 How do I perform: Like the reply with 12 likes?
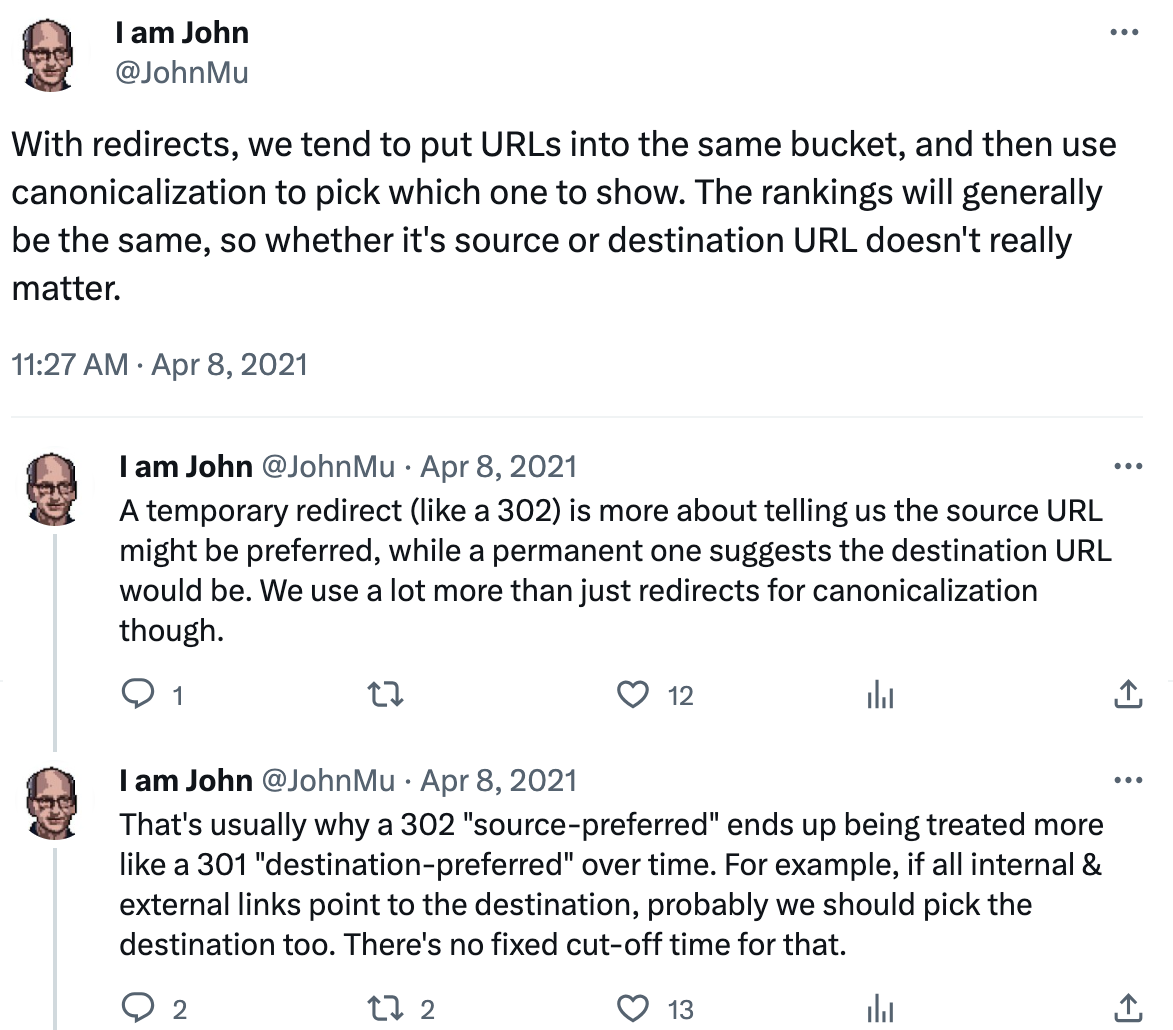click(x=633, y=695)
